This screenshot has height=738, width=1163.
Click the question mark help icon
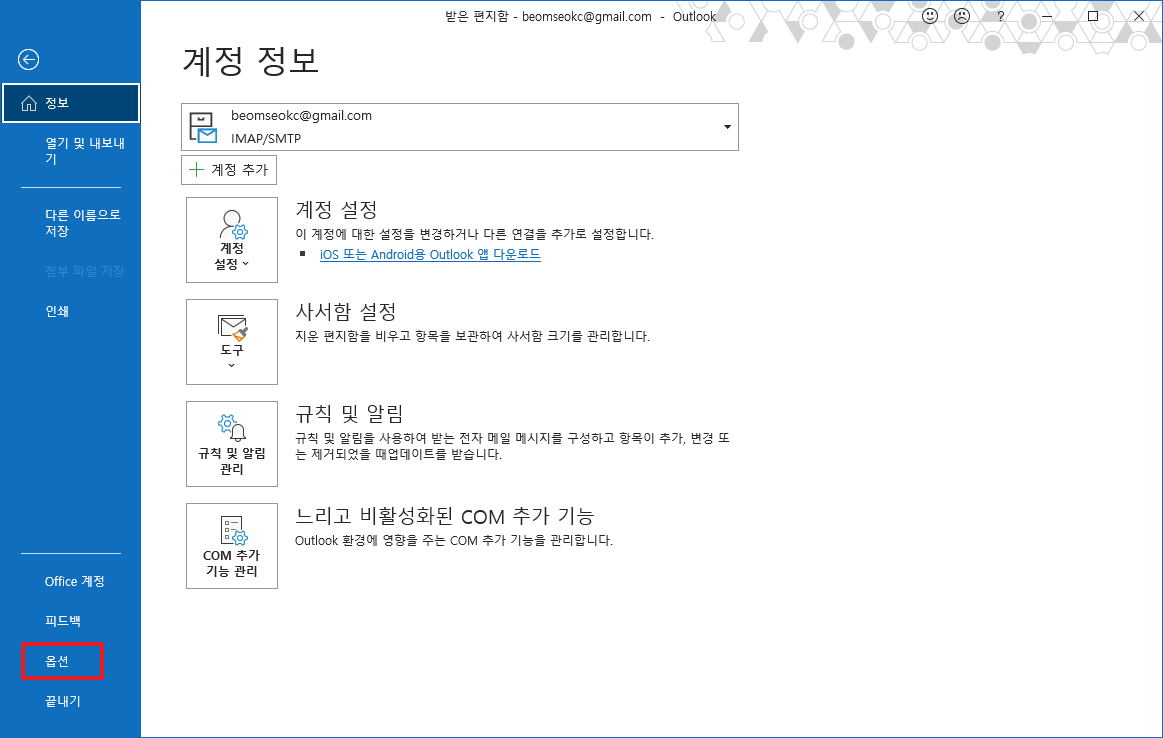(1001, 16)
